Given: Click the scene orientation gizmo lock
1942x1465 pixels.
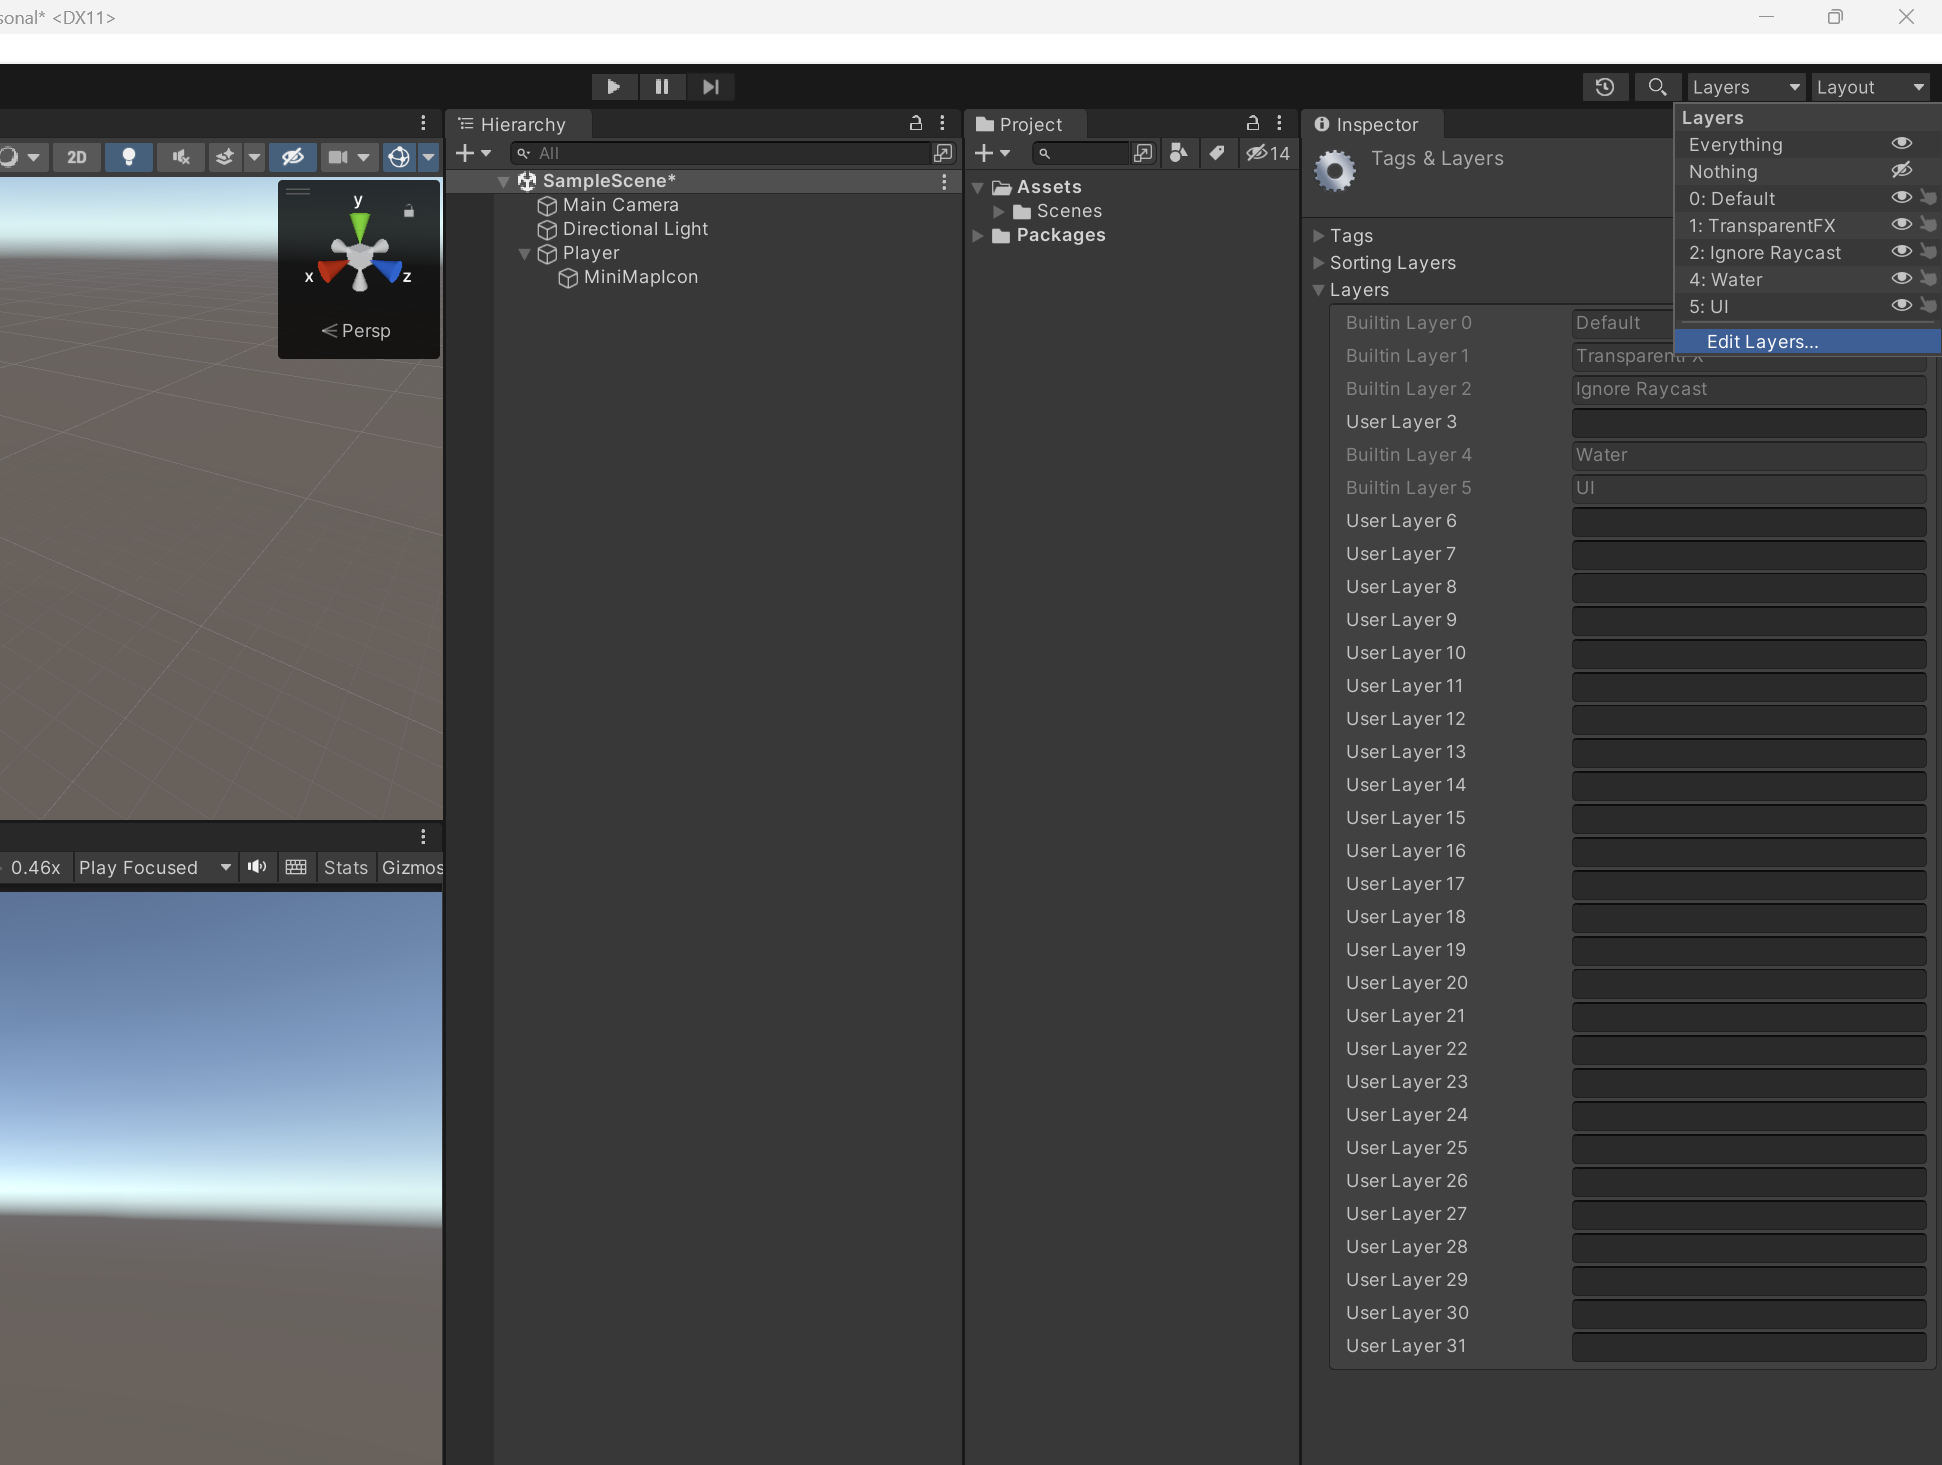Looking at the screenshot, I should pyautogui.click(x=408, y=211).
